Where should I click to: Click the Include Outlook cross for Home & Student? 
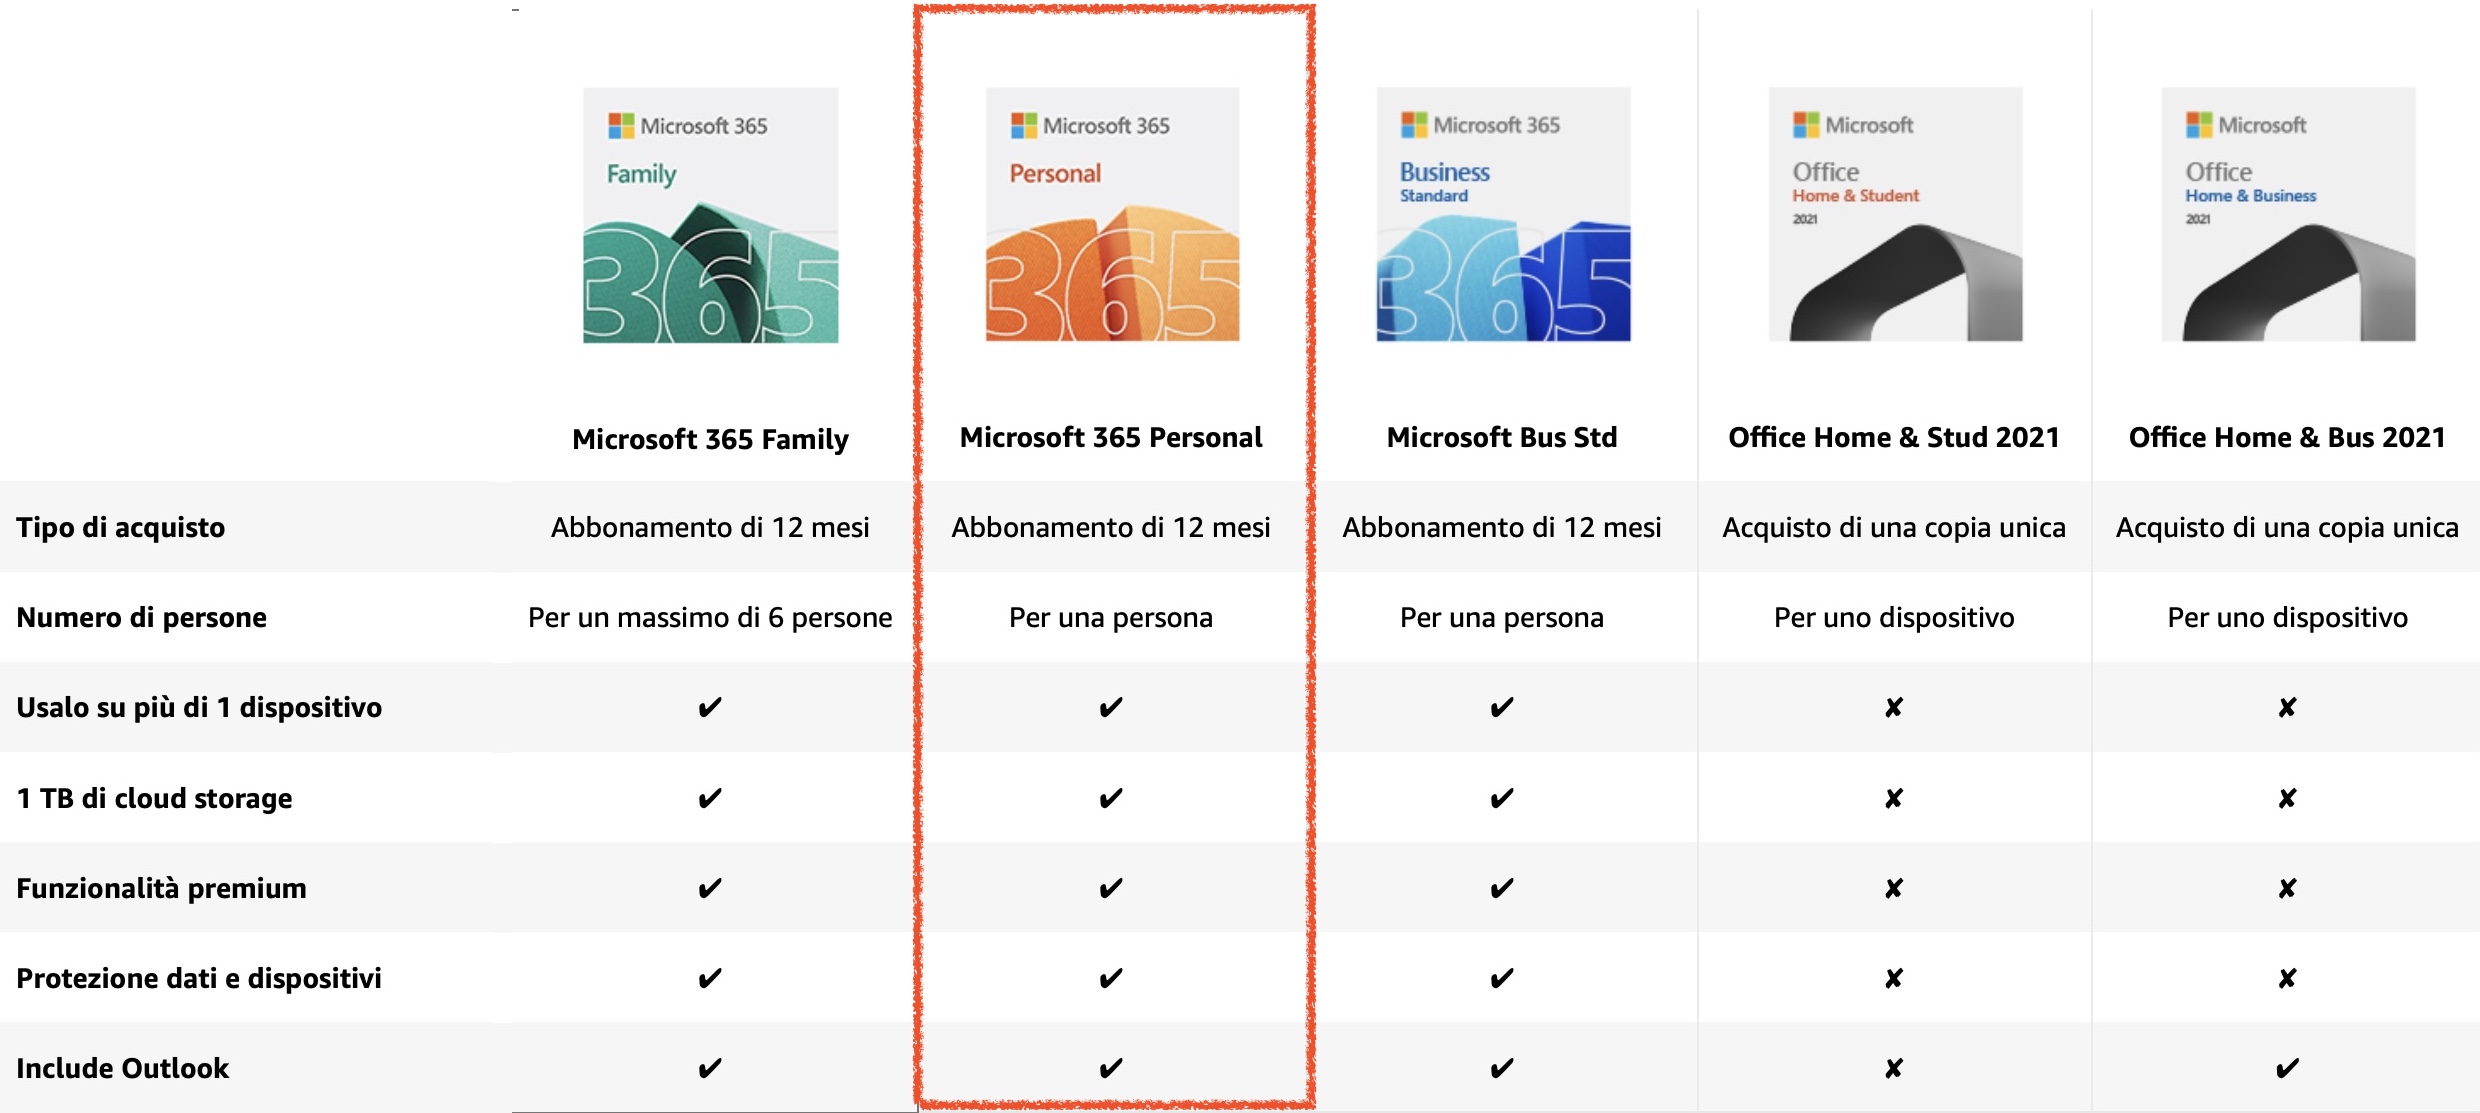[1894, 1068]
